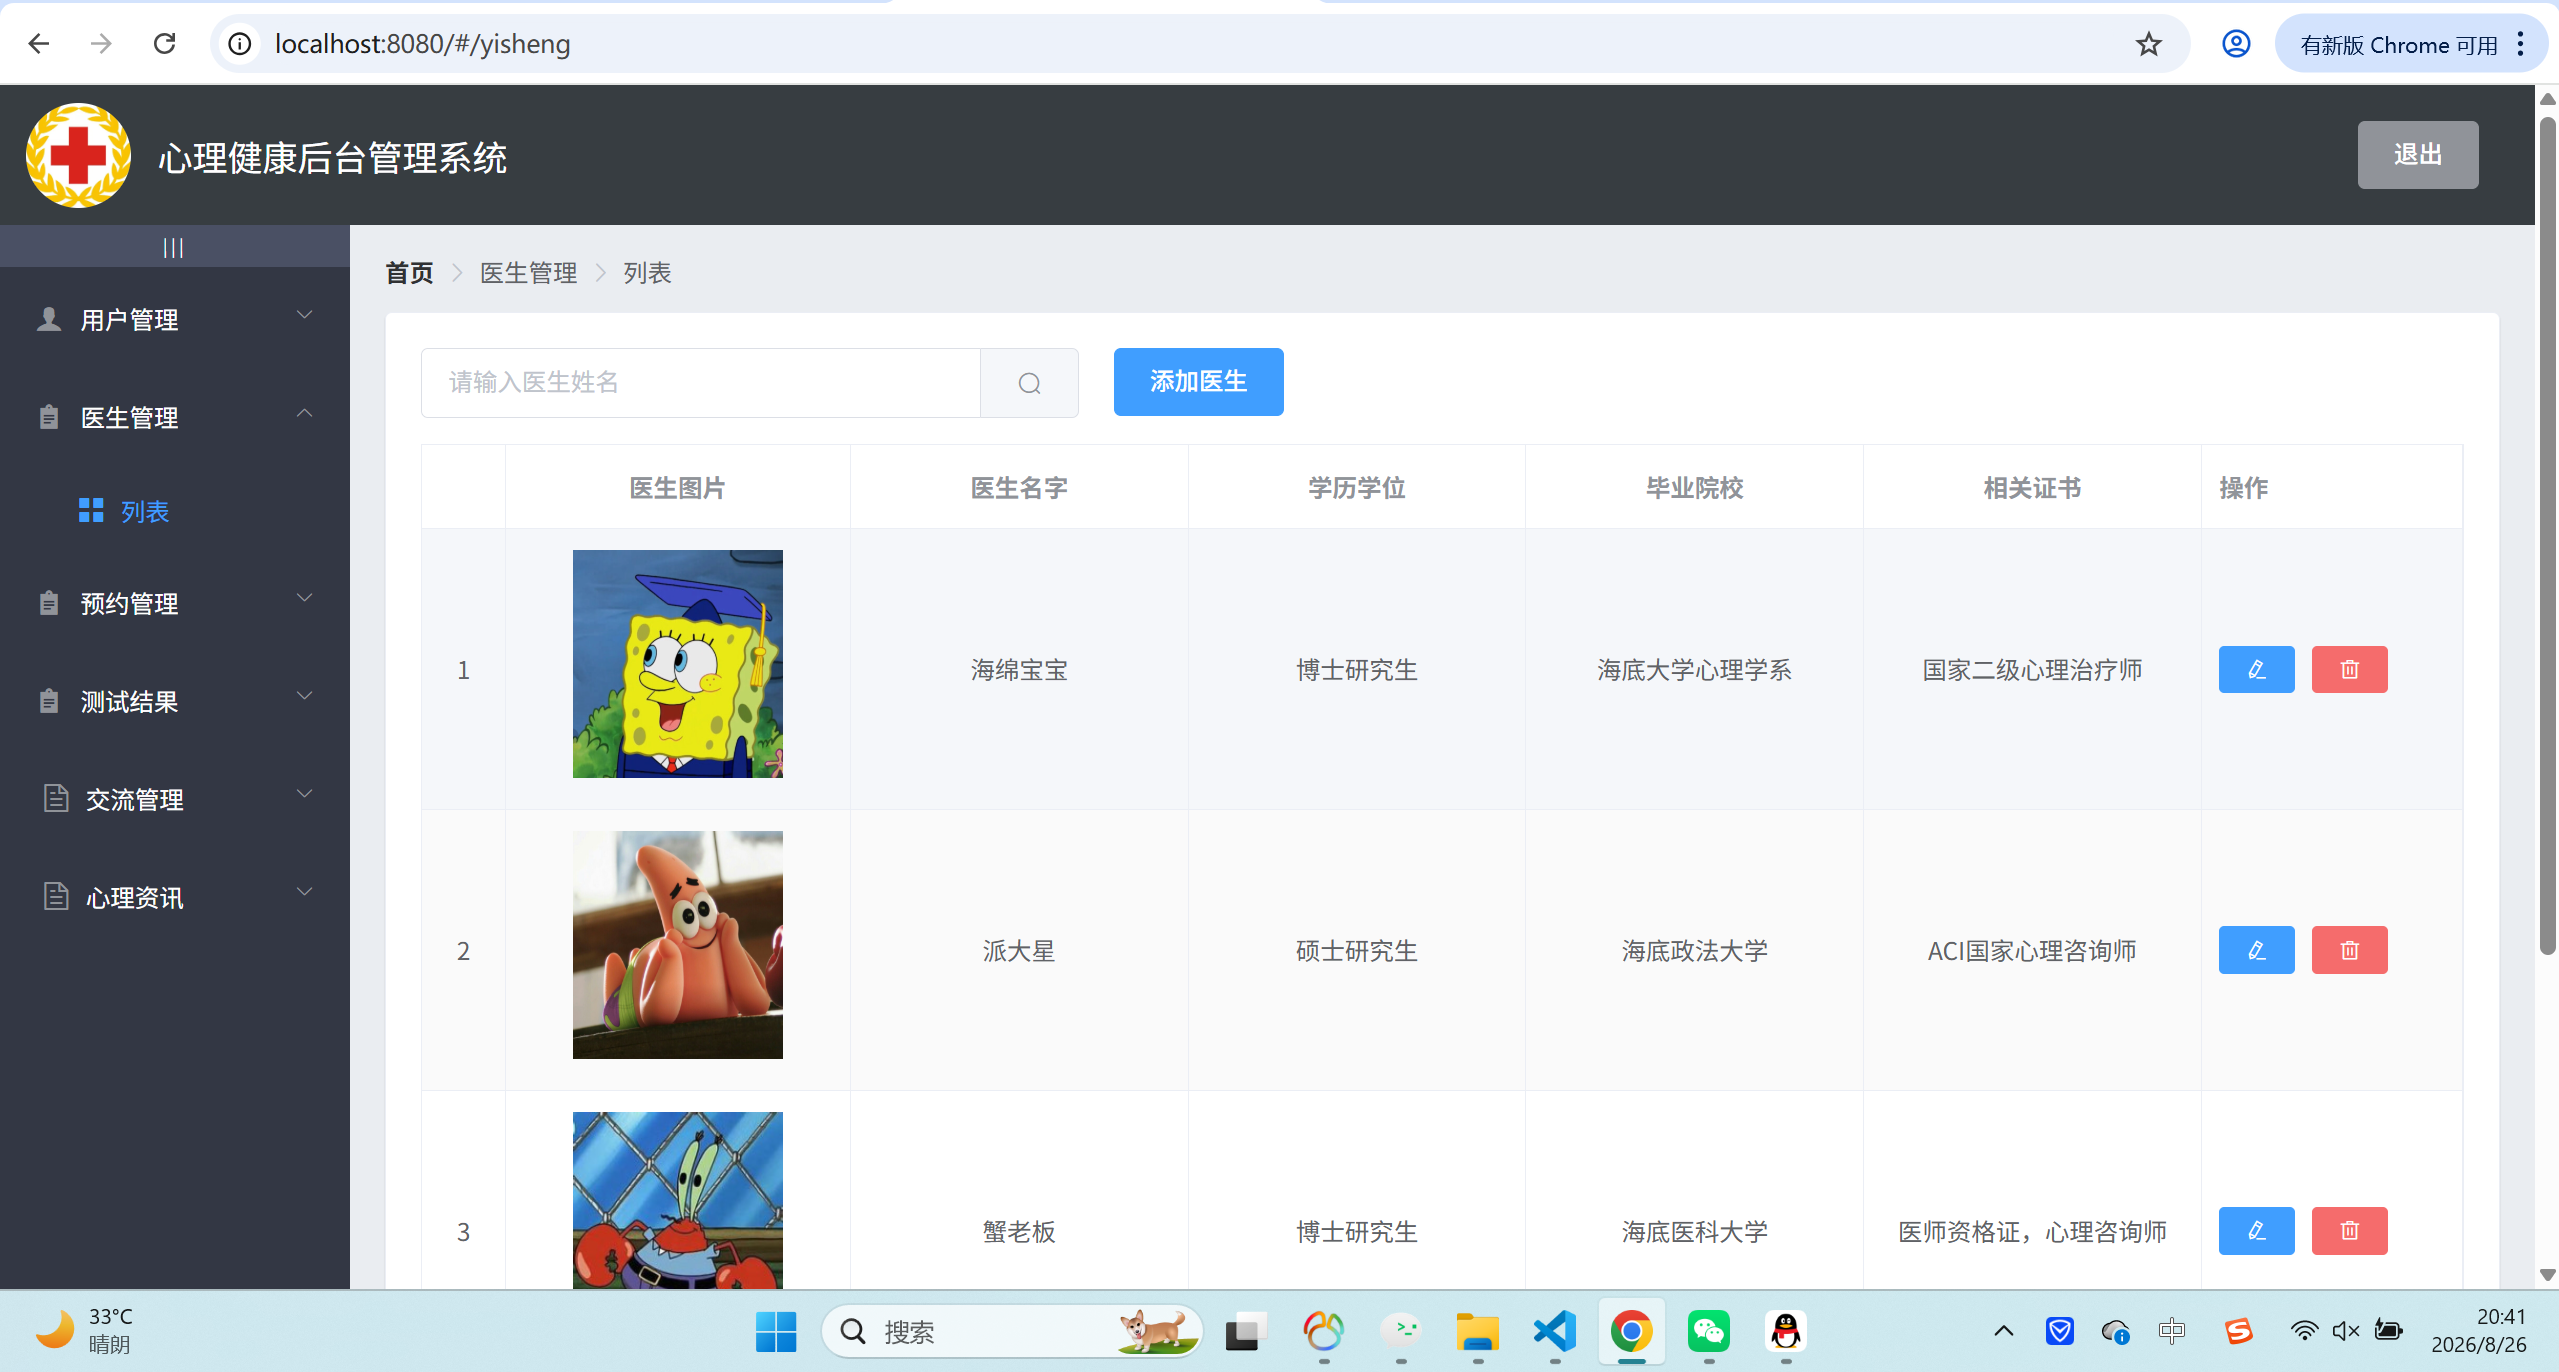Screen dimensions: 2559x1372
Task: Open the clock showing 20:41
Action: tap(2478, 1331)
